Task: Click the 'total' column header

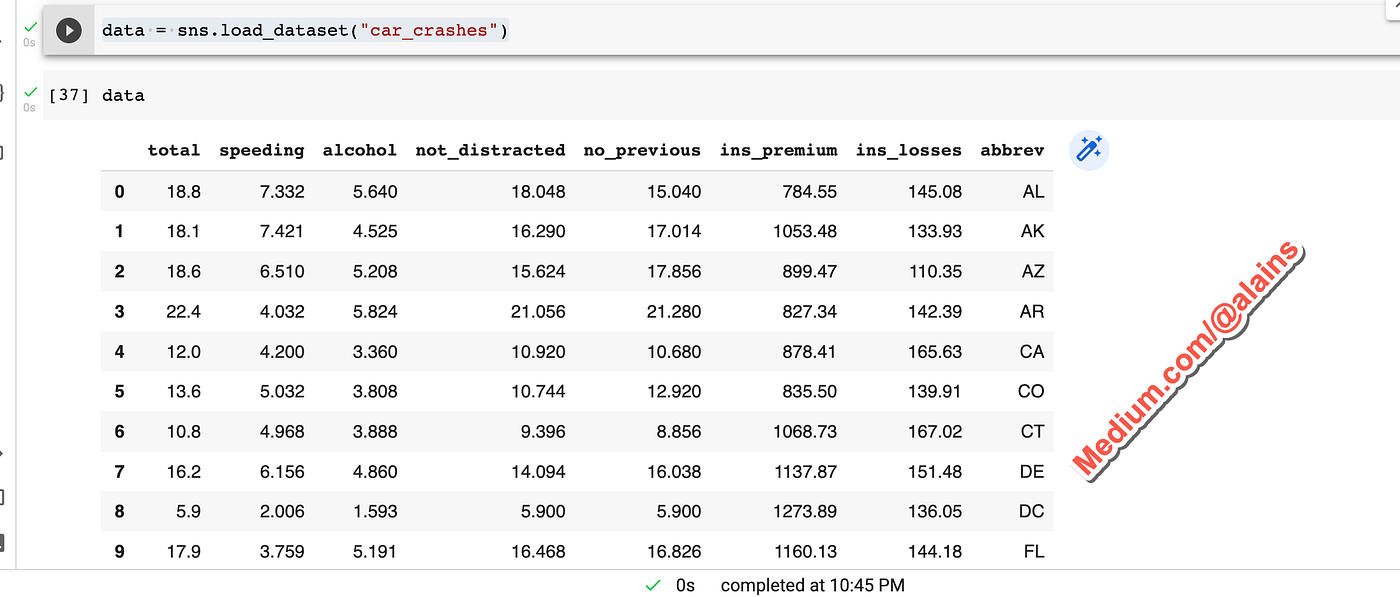Action: coord(174,150)
